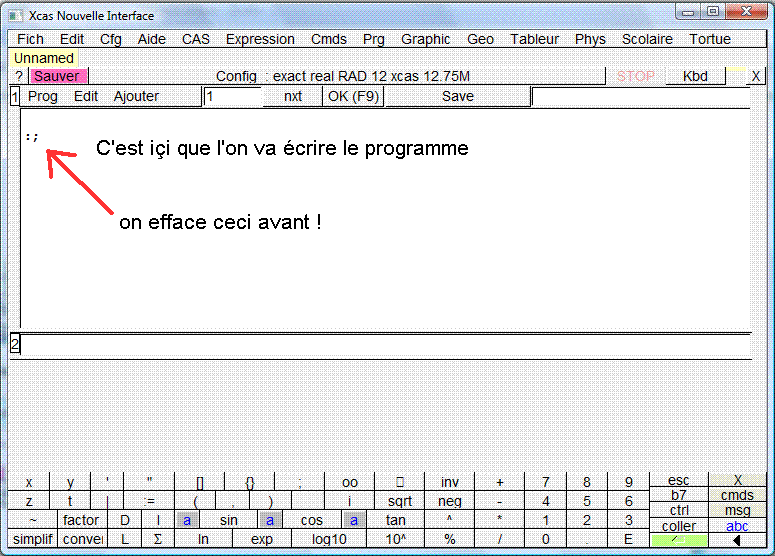Open the Ajouter dropdown menu
This screenshot has height=556, width=775.
(x=136, y=96)
